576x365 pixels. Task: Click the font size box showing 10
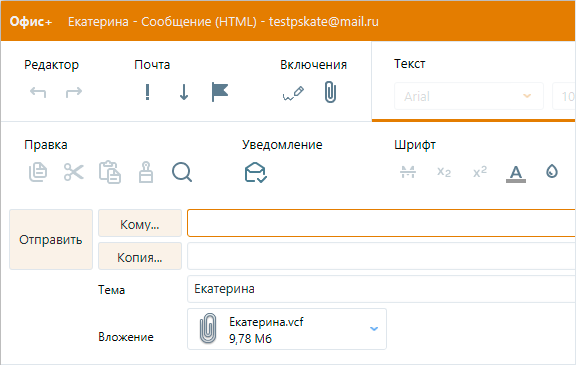point(564,96)
